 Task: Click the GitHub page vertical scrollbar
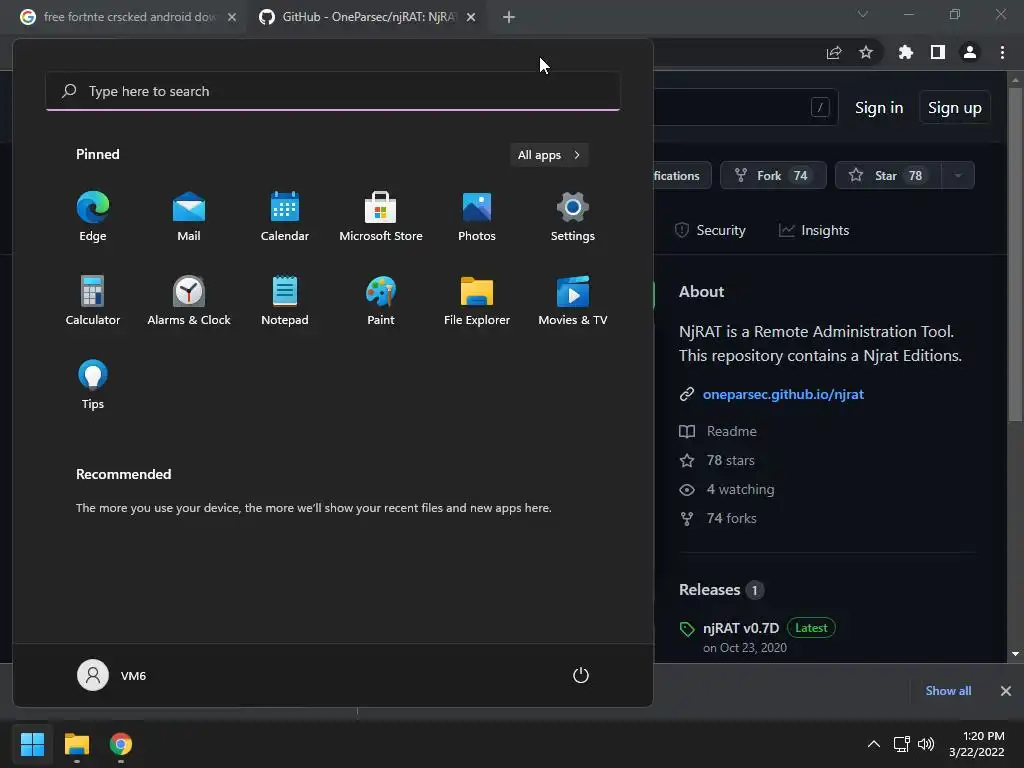1015,255
